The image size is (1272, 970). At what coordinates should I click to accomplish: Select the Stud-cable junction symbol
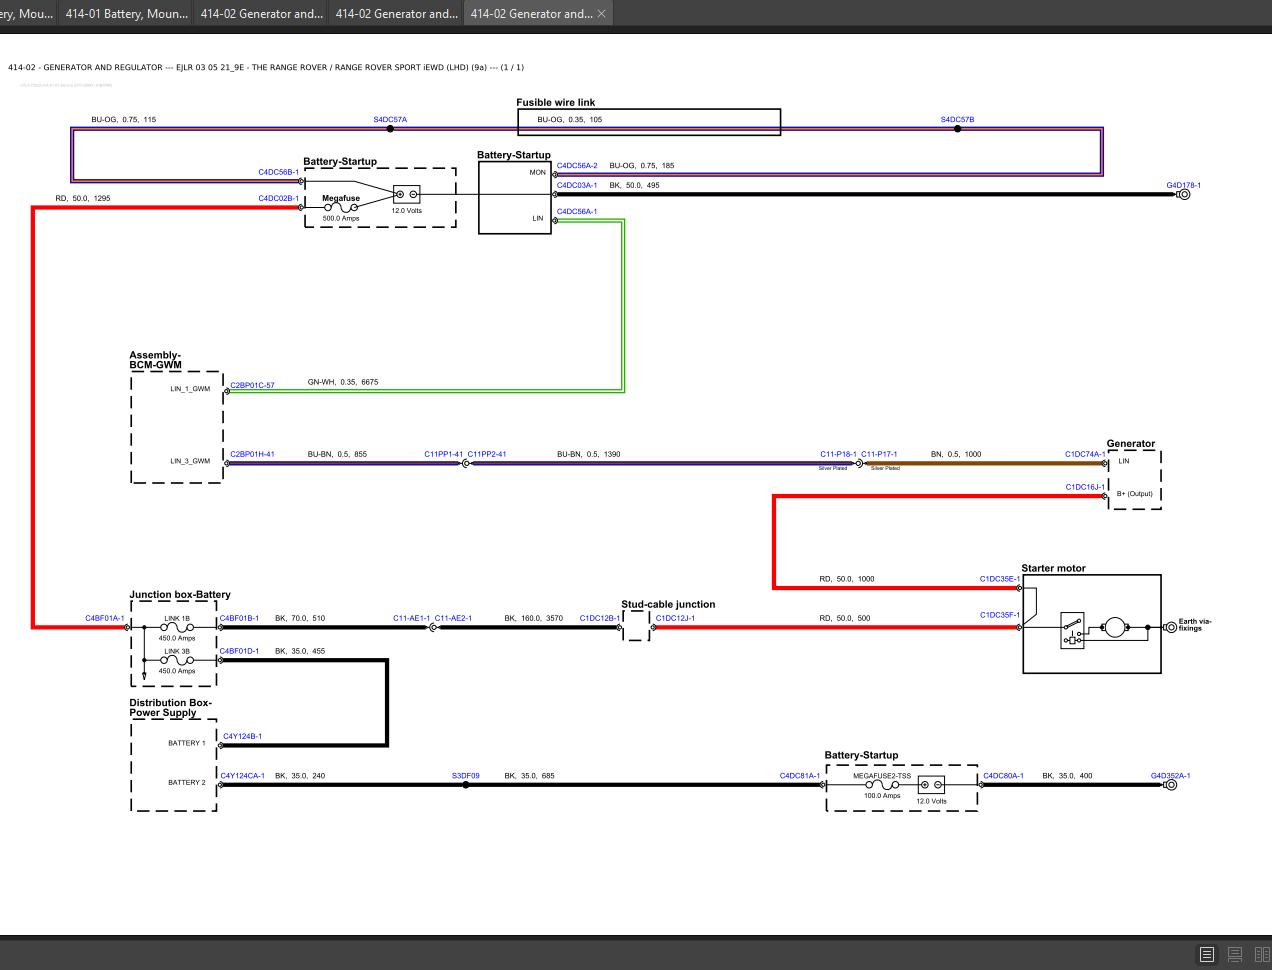click(x=637, y=627)
